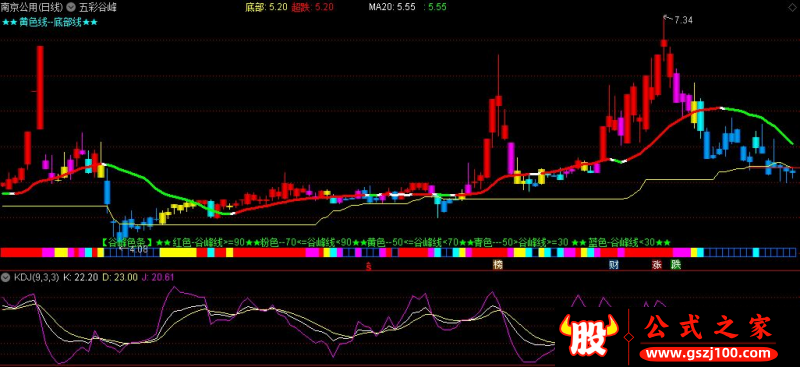Click the red 财务 $ marker icon
This screenshot has width=800, height=367.
[x=368, y=265]
